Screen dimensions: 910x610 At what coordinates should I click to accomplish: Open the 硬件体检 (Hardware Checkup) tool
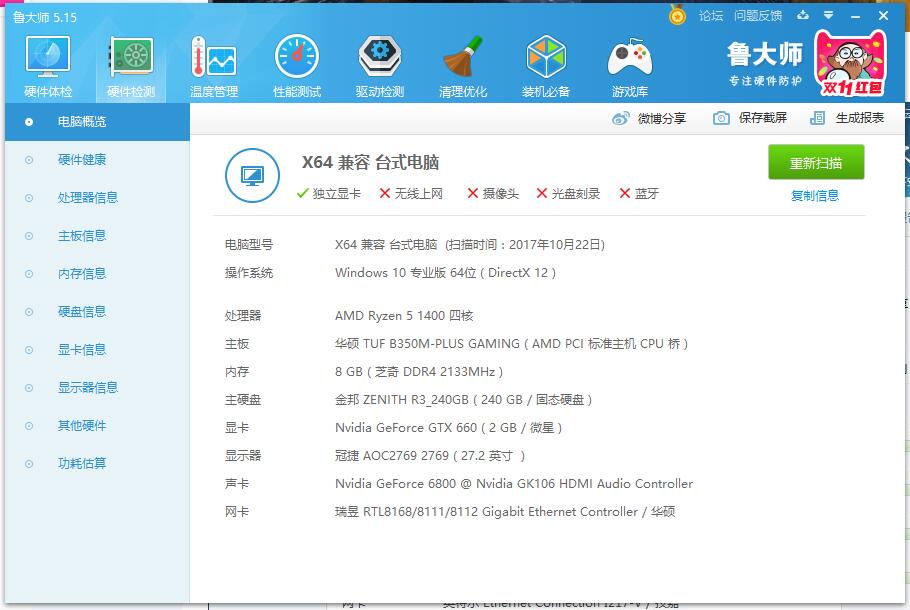coord(46,65)
